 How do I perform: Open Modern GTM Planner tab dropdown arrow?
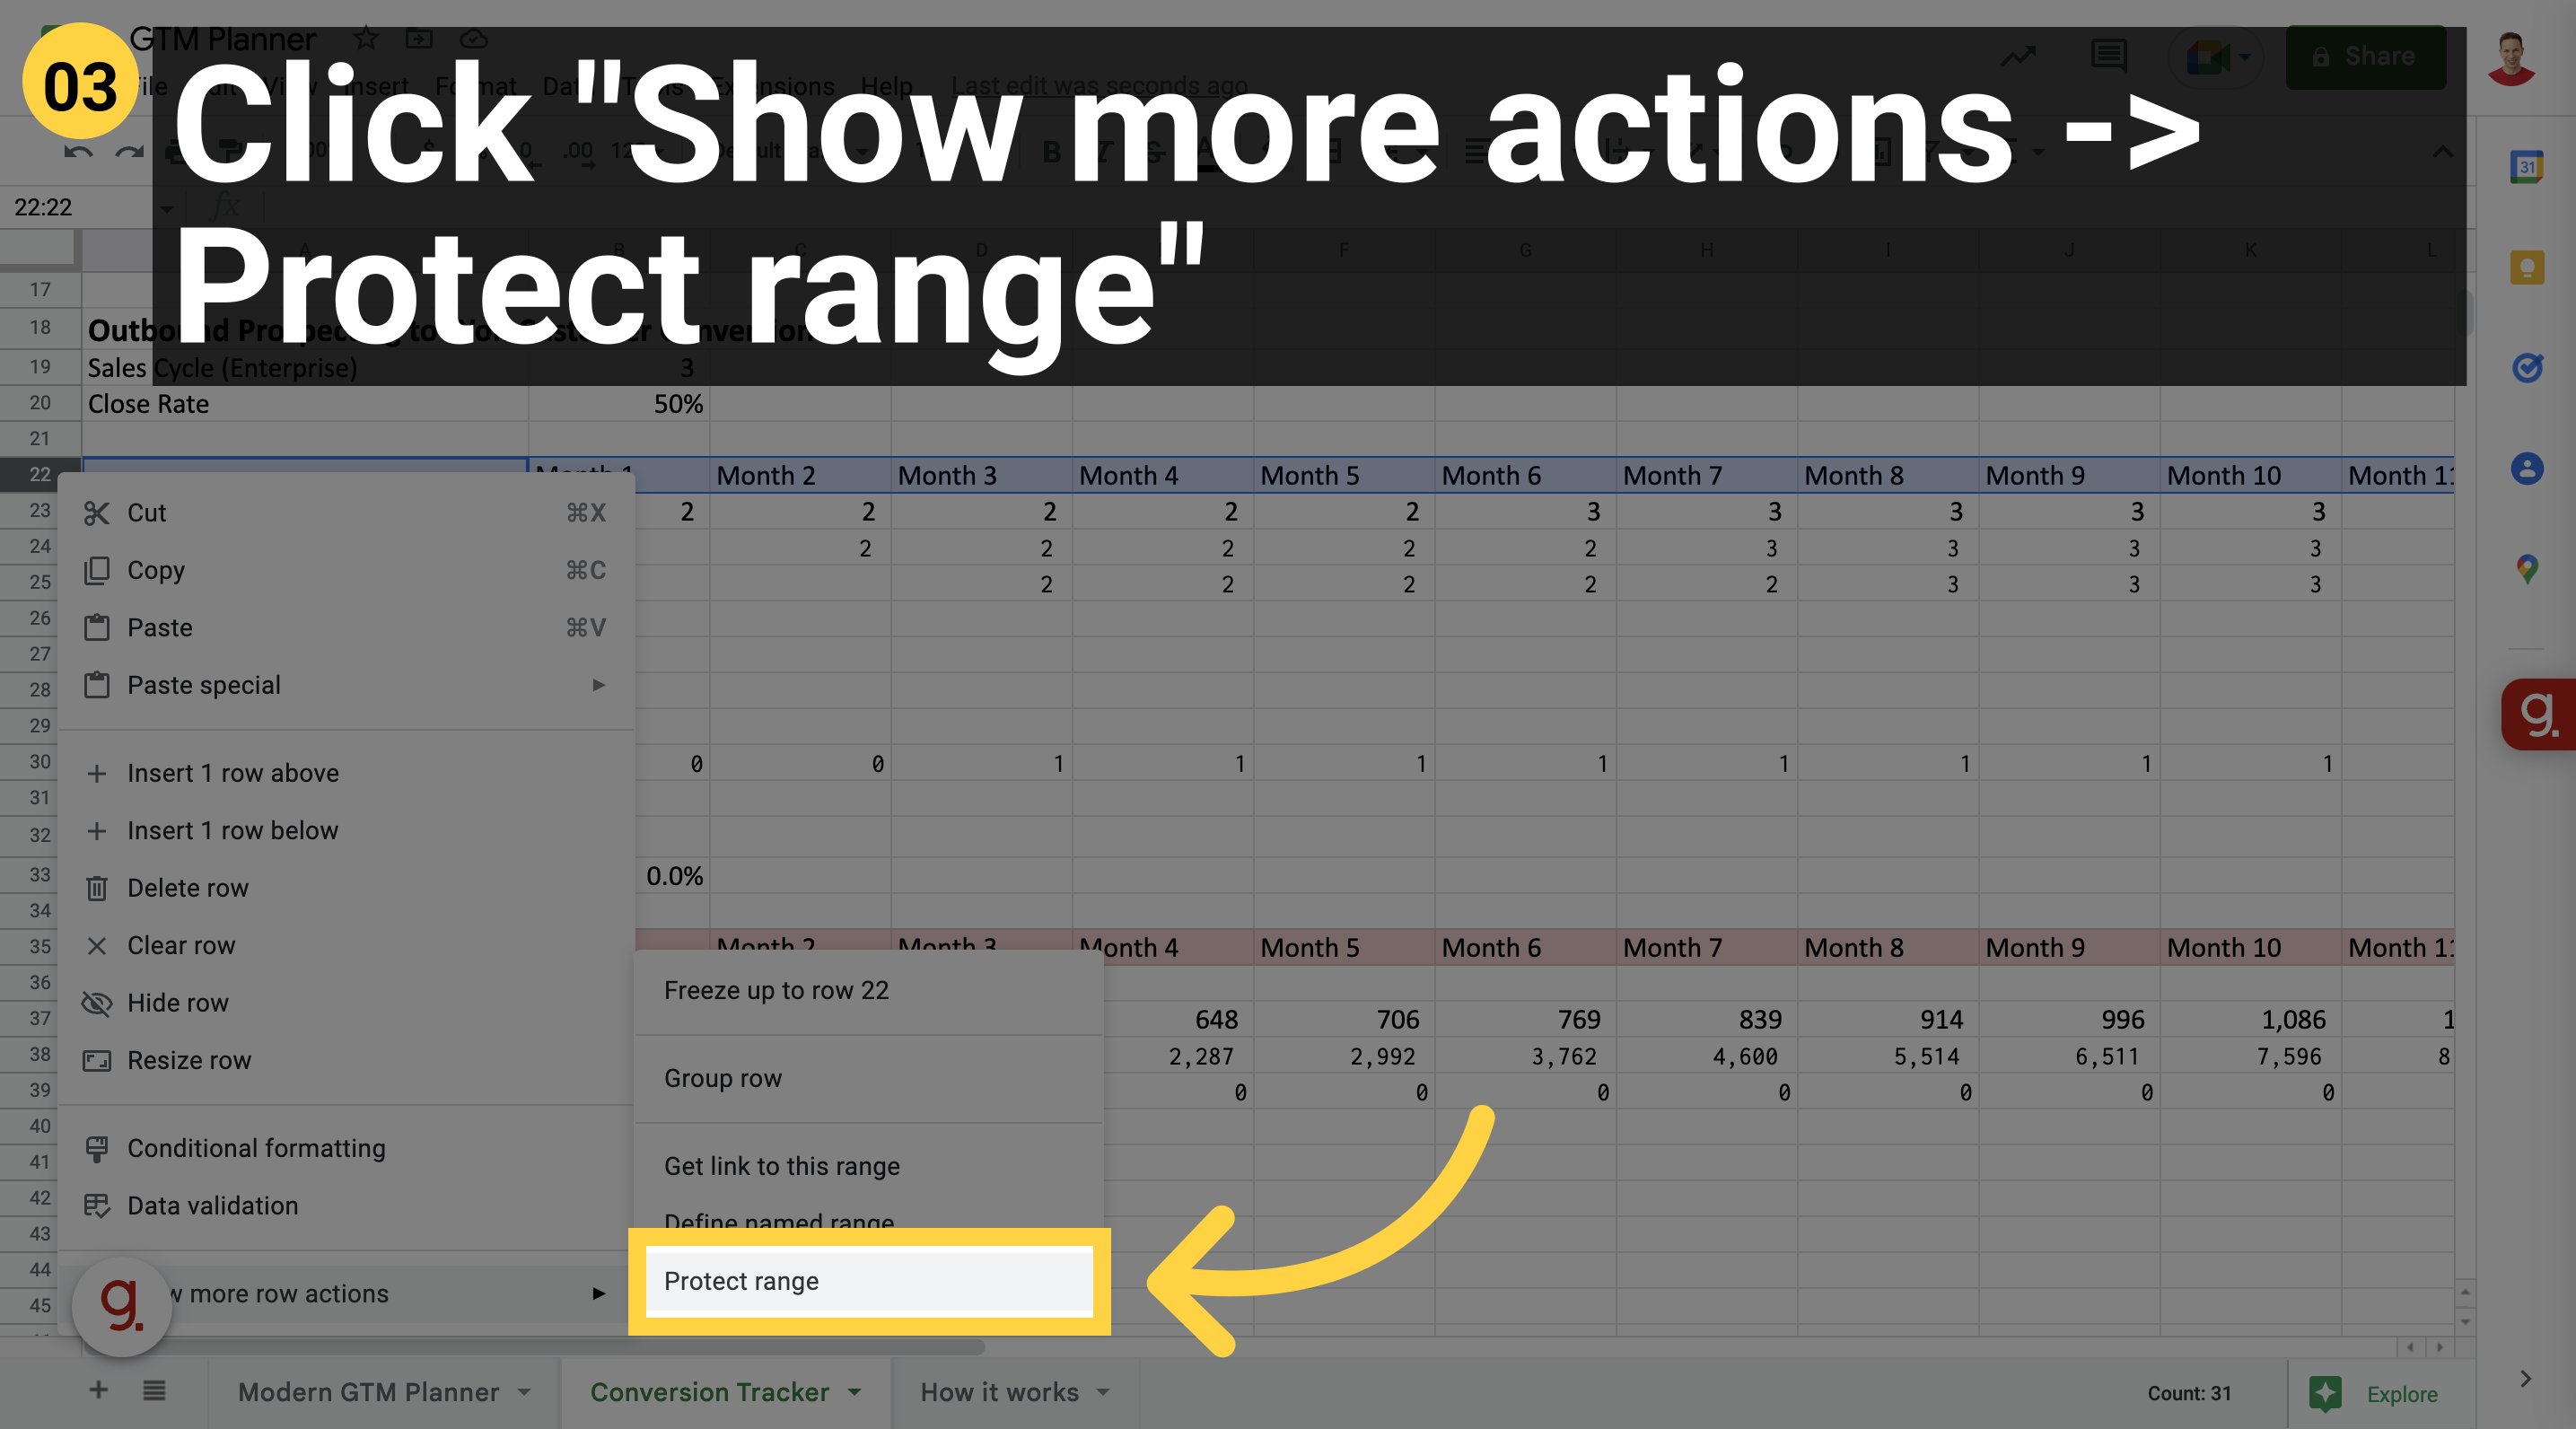pyautogui.click(x=525, y=1392)
